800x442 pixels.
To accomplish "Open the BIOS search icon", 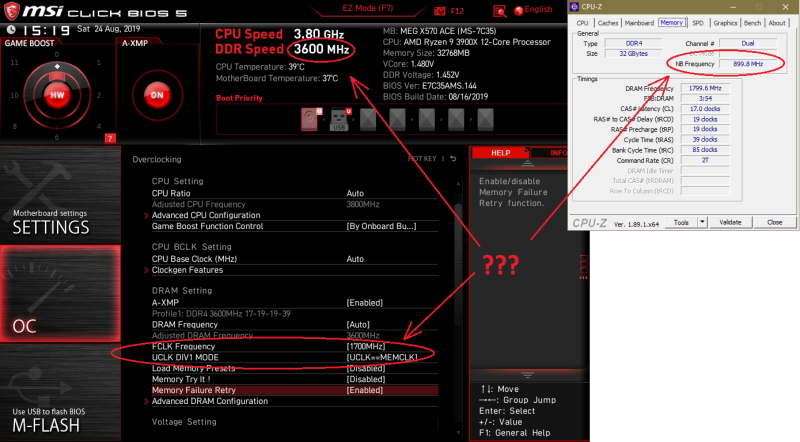I will [x=500, y=11].
